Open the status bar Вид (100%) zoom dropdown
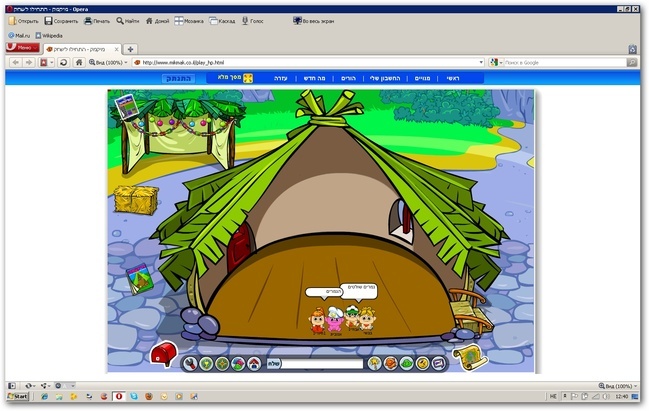649x411 pixels. 618,386
